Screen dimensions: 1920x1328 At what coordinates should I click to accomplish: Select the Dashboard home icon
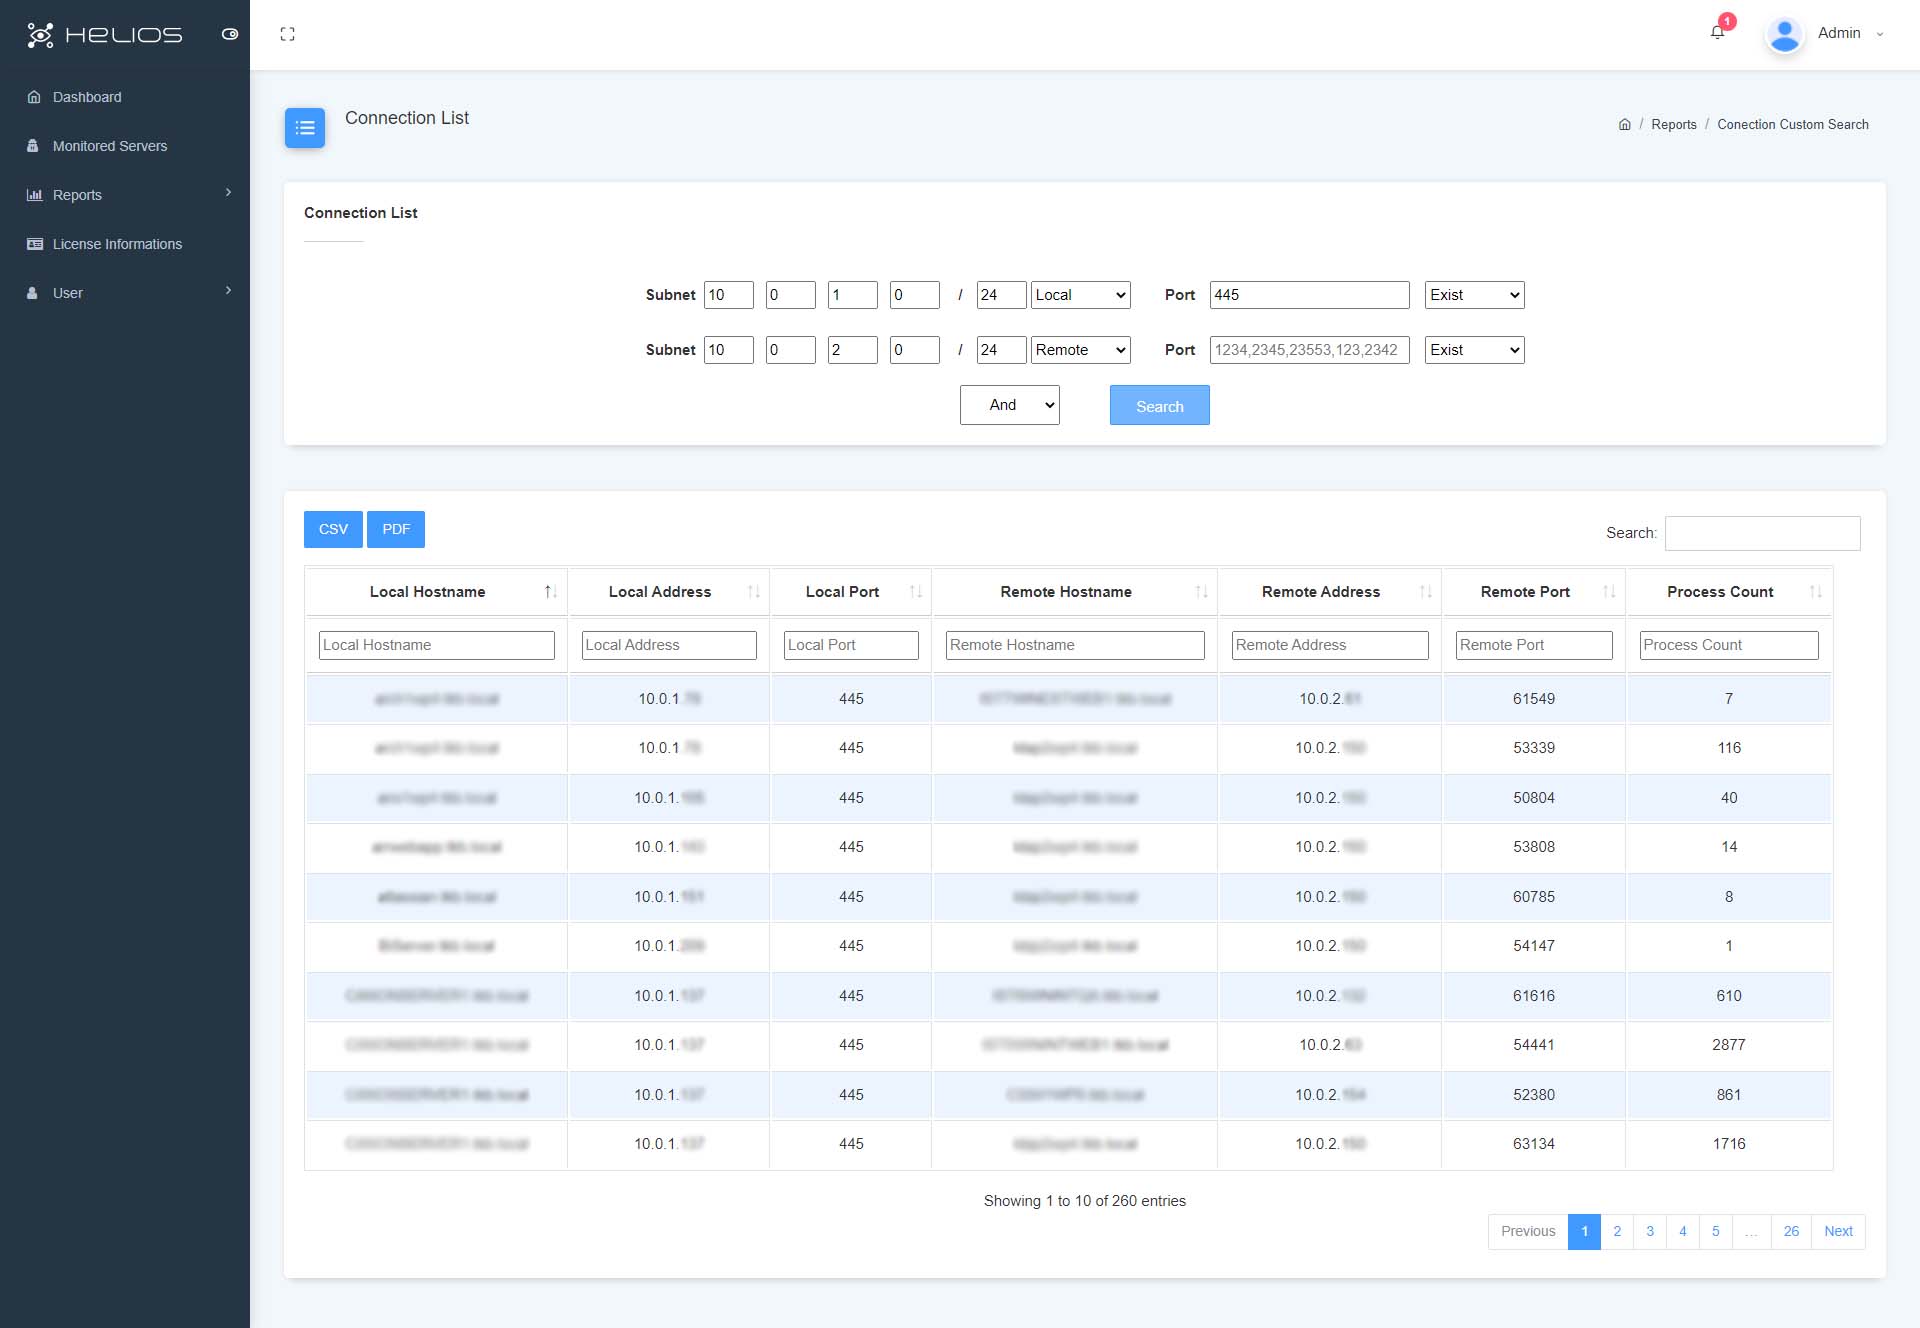[x=35, y=96]
